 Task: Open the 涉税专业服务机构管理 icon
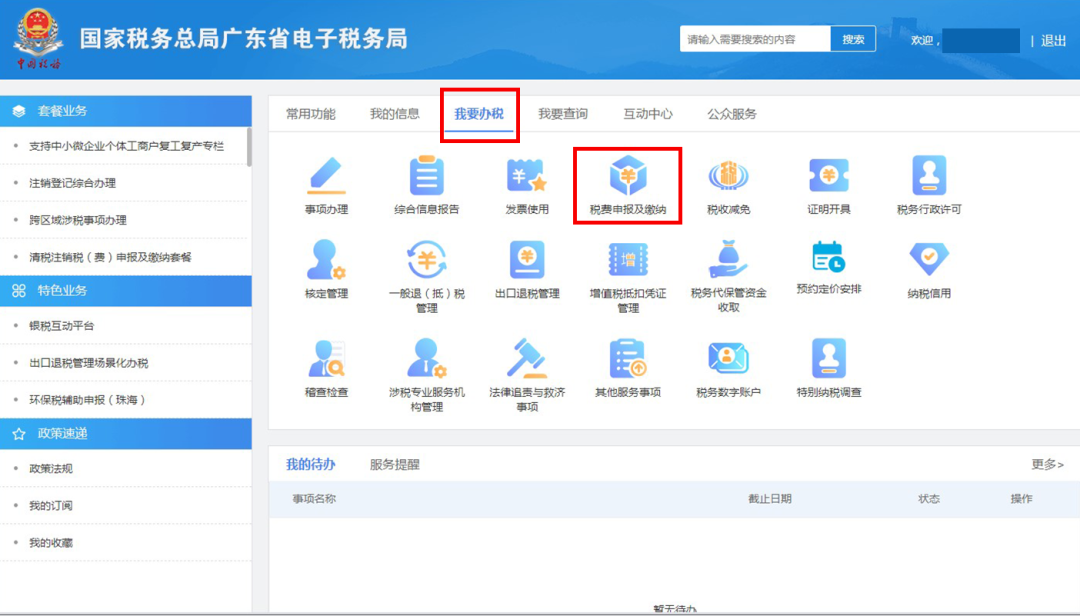426,358
